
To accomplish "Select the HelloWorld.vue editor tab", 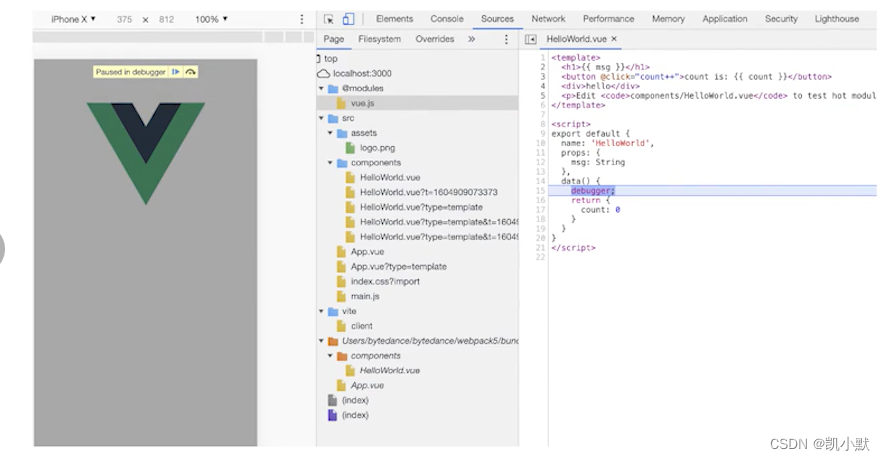I will [x=576, y=39].
